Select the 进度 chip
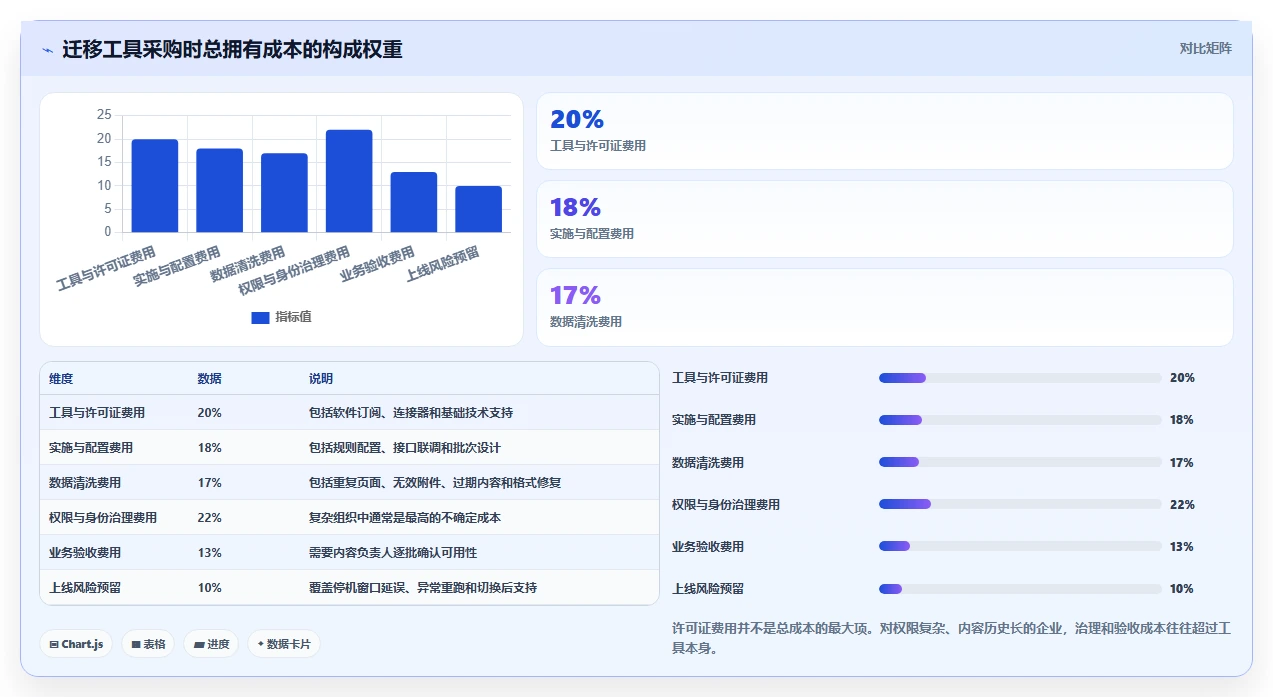This screenshot has height=697, width=1273. (x=211, y=644)
